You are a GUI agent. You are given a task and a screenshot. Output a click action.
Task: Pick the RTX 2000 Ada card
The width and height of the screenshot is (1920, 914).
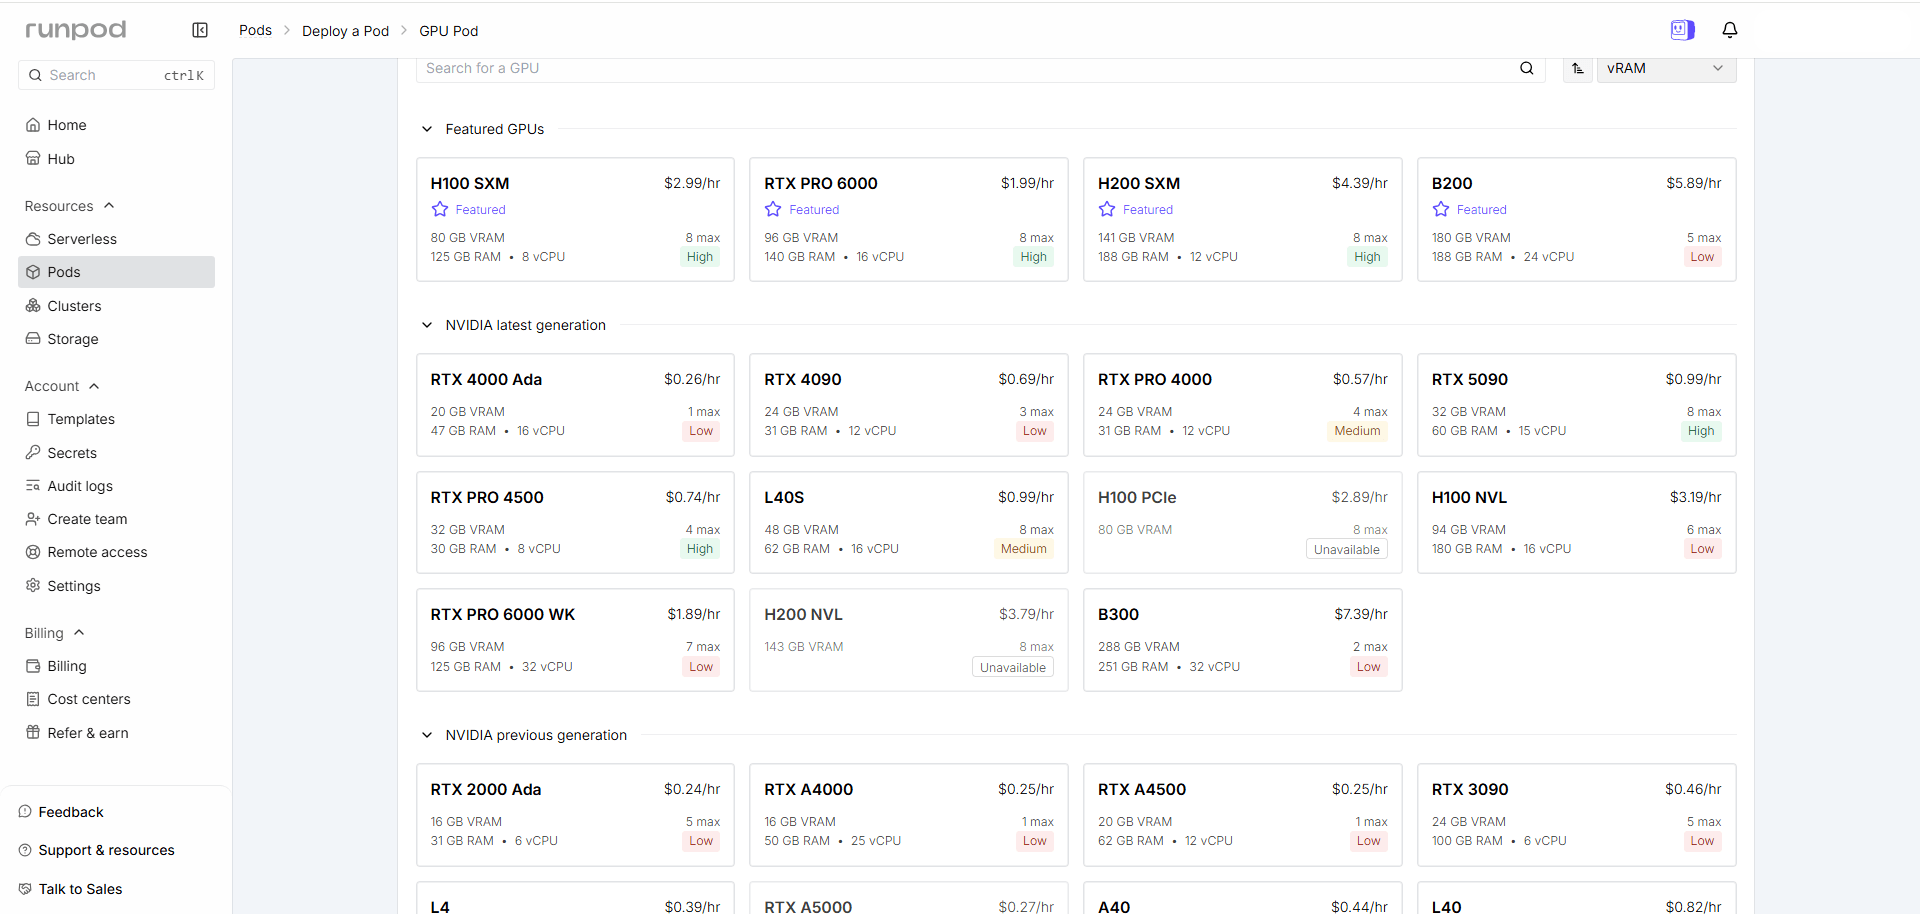coord(575,815)
